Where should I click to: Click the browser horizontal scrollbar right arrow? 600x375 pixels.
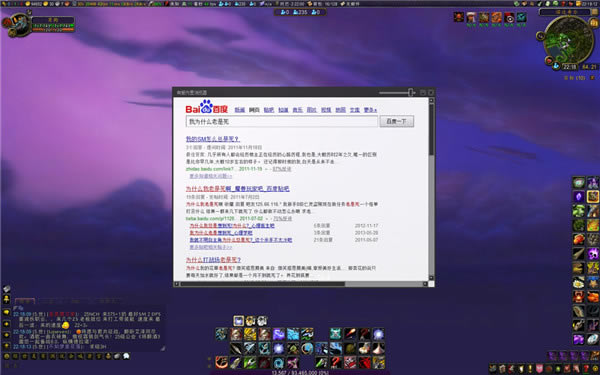coord(425,284)
